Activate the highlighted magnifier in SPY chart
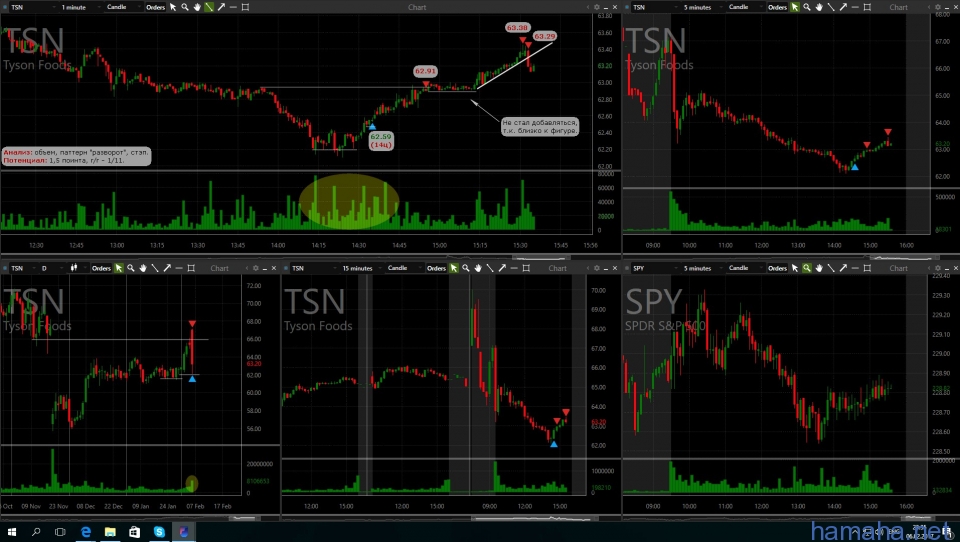Screen dimensions: 960x542 pyautogui.click(x=807, y=268)
